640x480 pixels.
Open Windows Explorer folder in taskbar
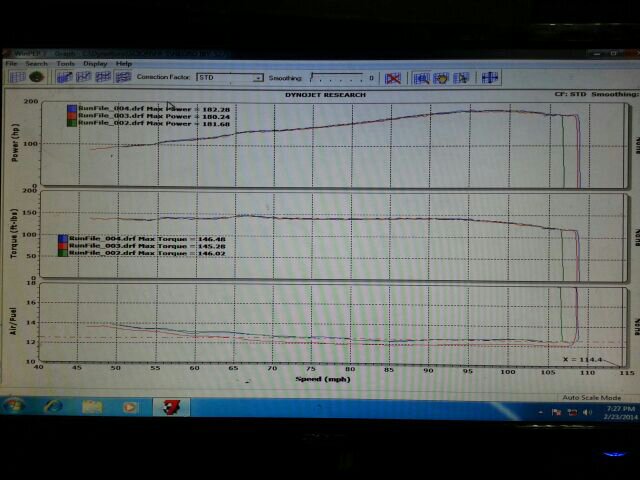(92, 407)
